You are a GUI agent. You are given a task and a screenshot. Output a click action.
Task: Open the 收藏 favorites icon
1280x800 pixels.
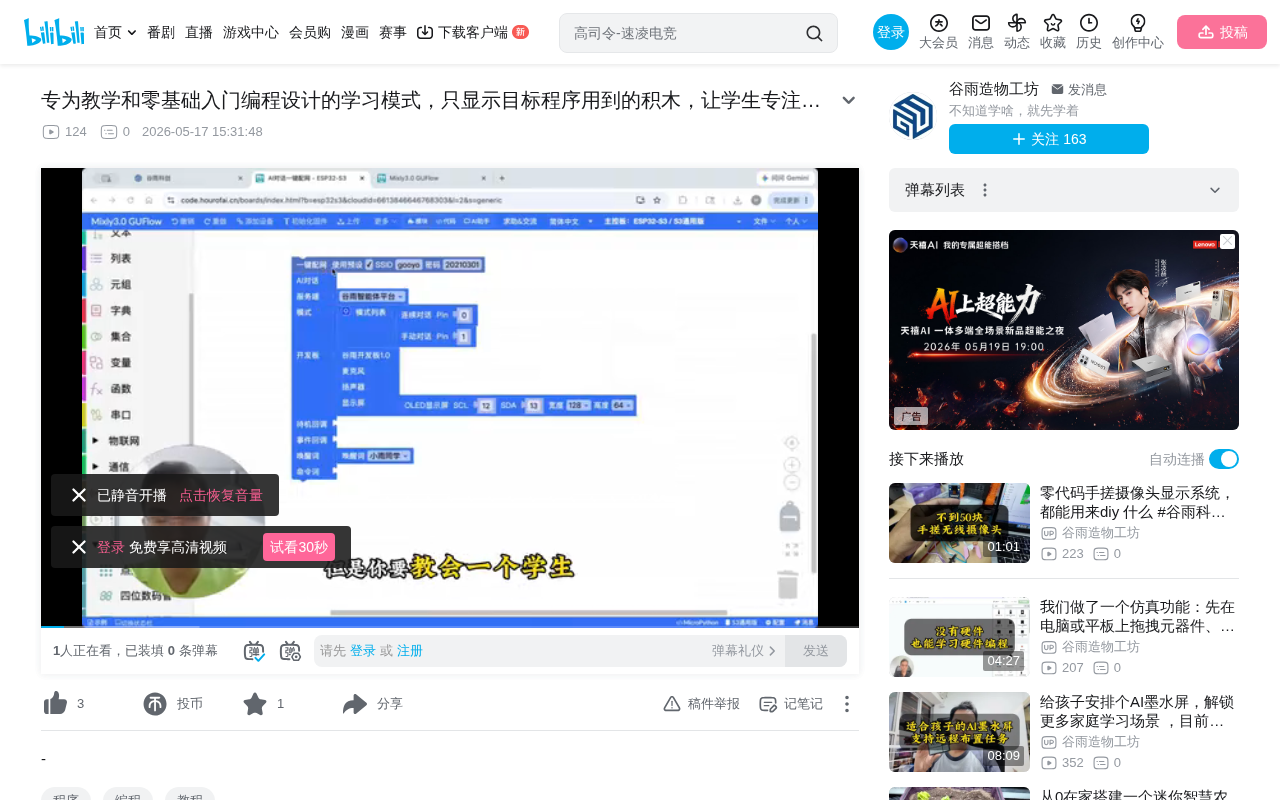[x=1053, y=32]
